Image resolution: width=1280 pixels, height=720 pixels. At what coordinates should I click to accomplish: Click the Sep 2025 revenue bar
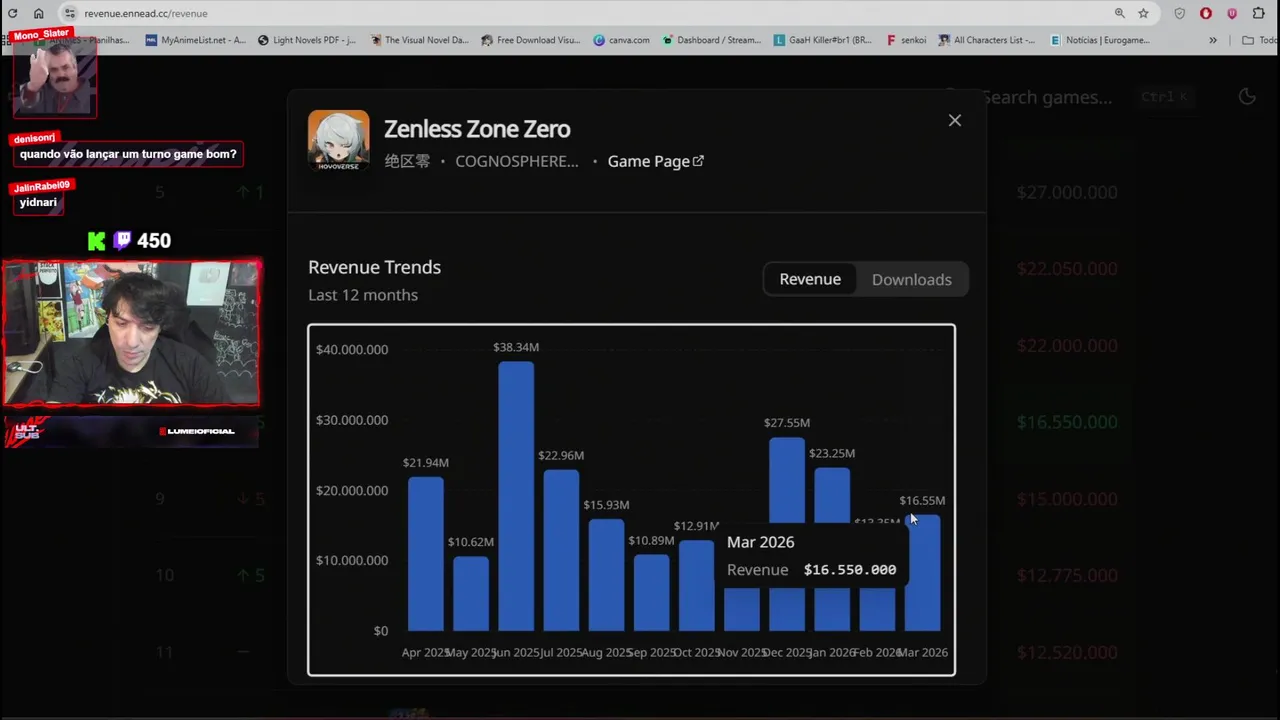coord(651,593)
